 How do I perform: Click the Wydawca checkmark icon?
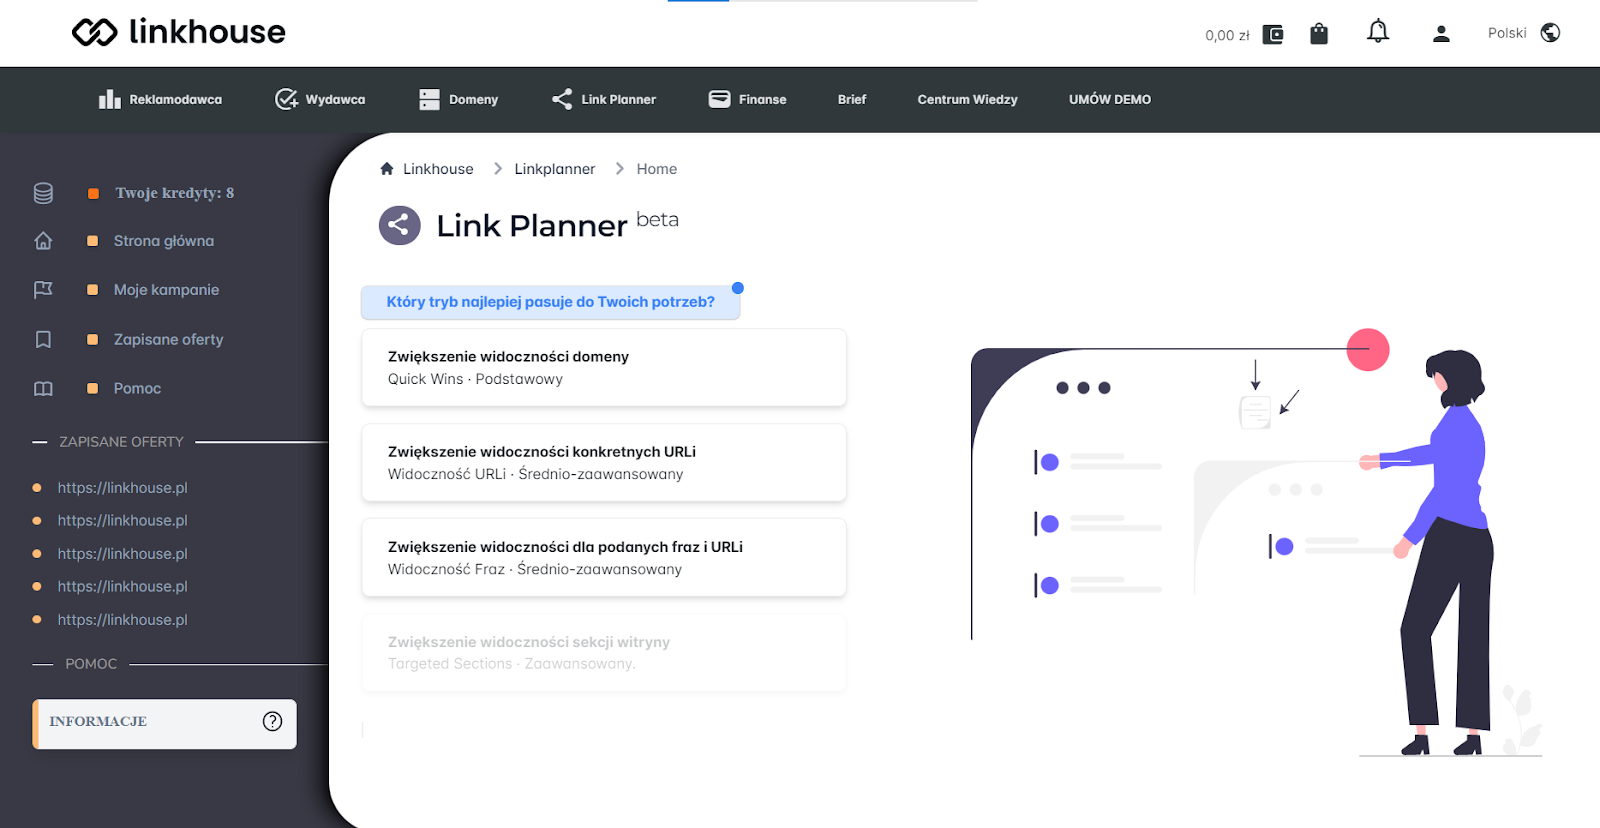coord(286,99)
